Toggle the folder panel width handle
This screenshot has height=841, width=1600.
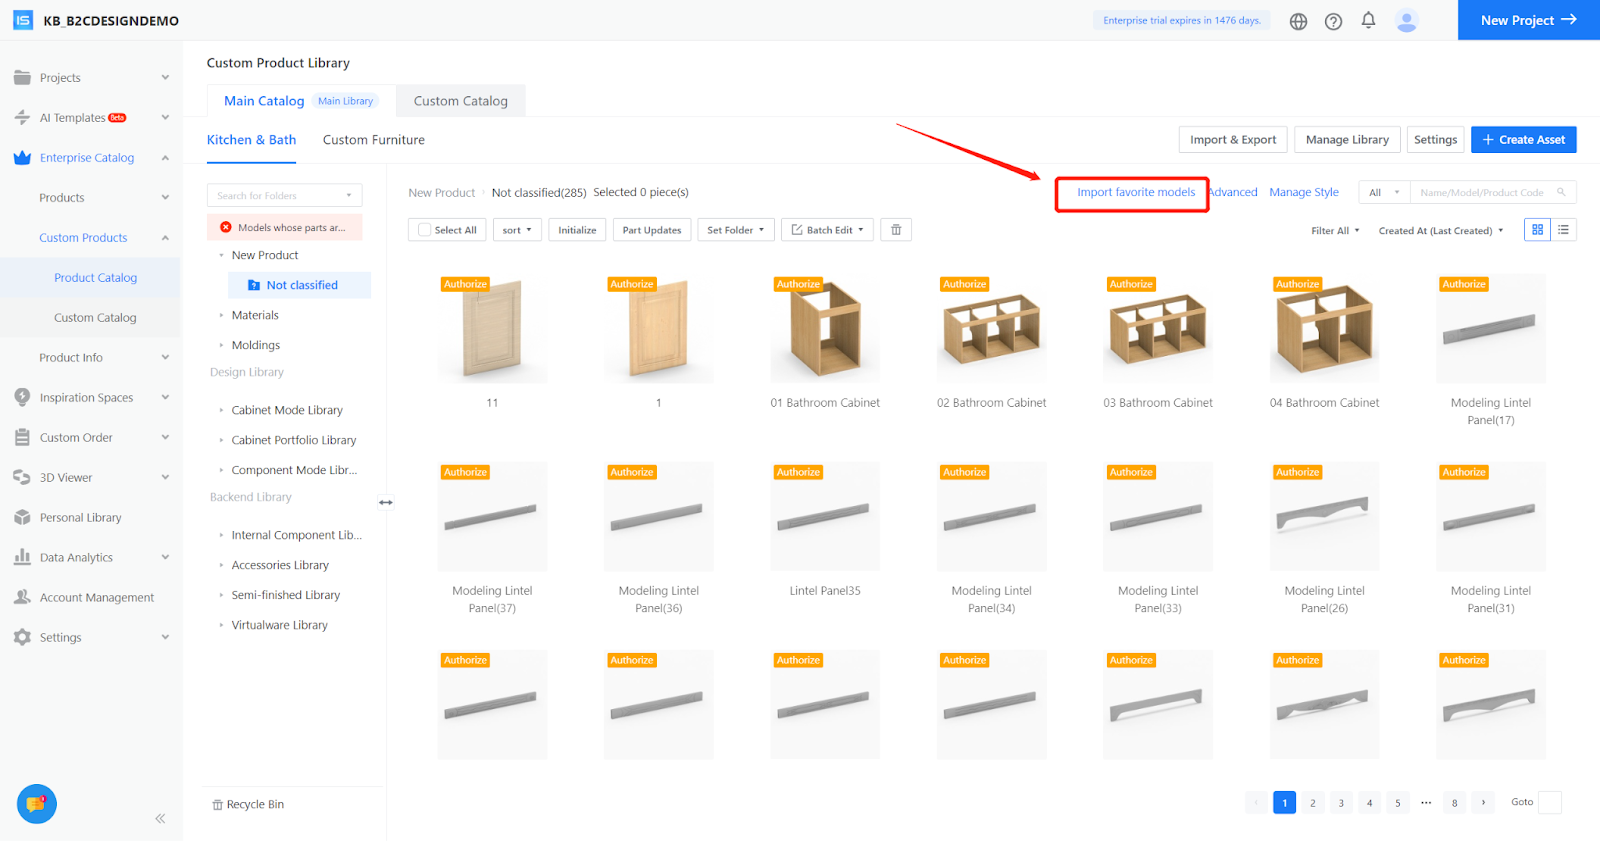(386, 502)
